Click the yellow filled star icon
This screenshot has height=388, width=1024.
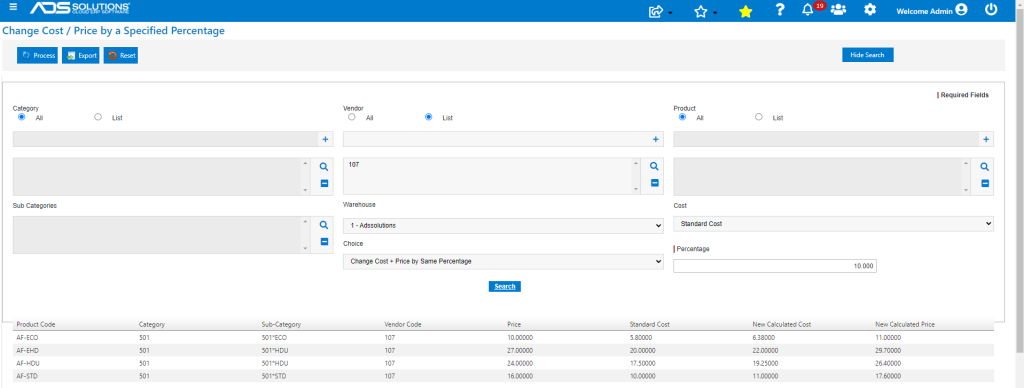(745, 11)
